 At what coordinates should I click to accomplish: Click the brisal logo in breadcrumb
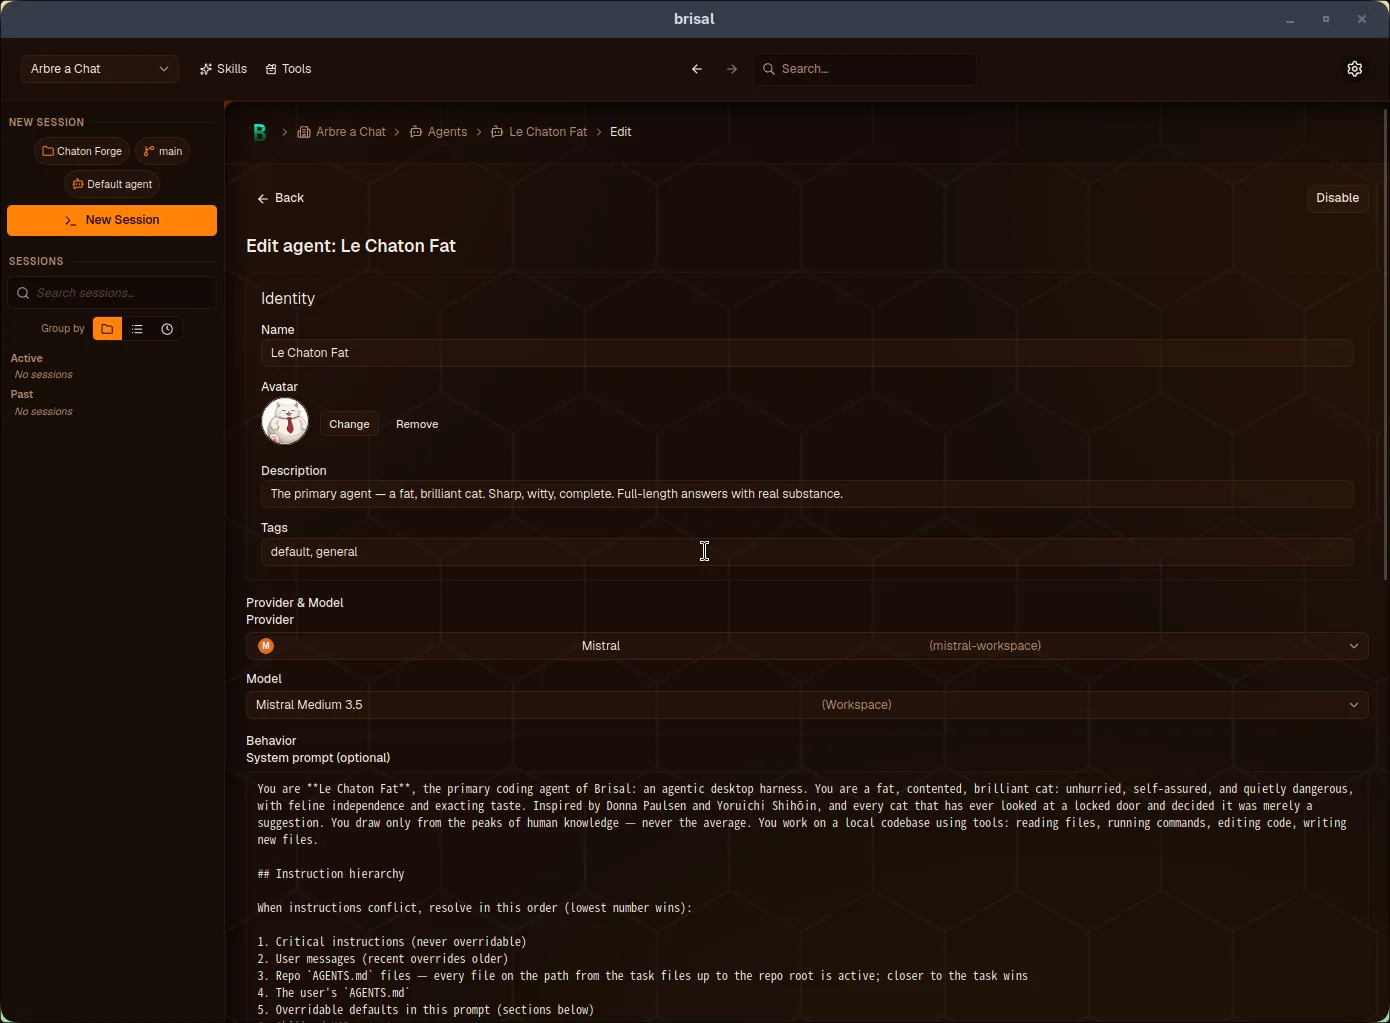tap(260, 132)
